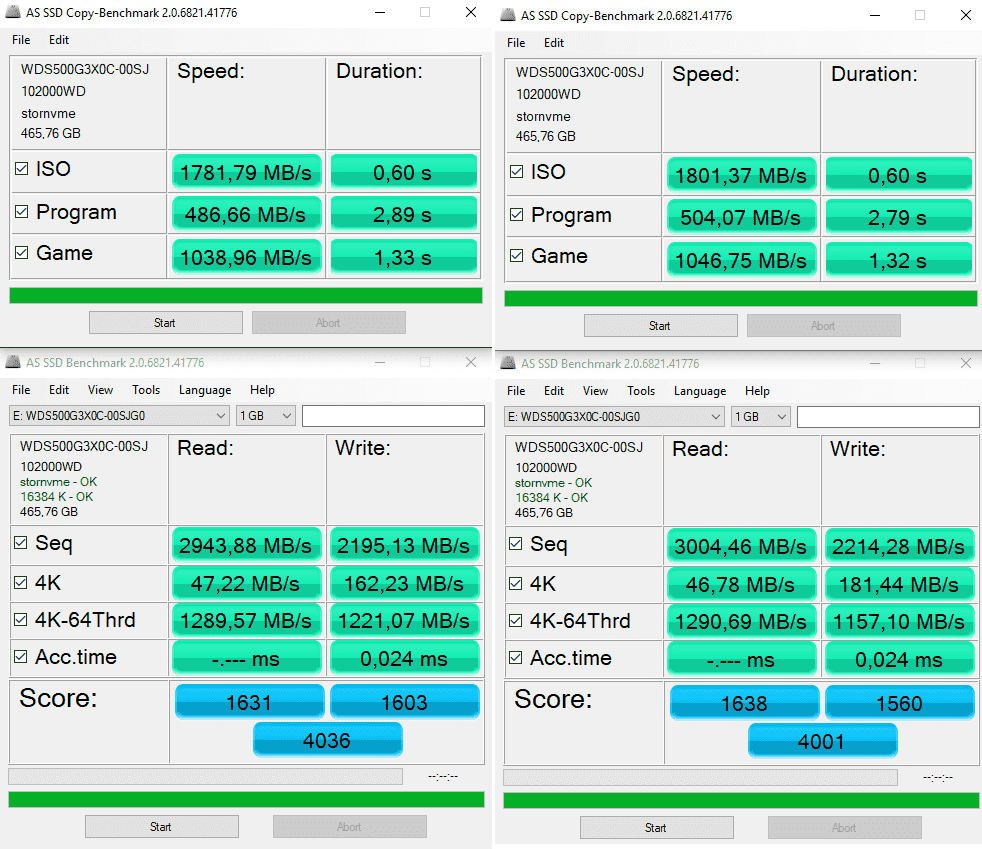Close the Copy-Benchmark window showing 486,66 MB/s
This screenshot has width=982, height=849.
[471, 13]
